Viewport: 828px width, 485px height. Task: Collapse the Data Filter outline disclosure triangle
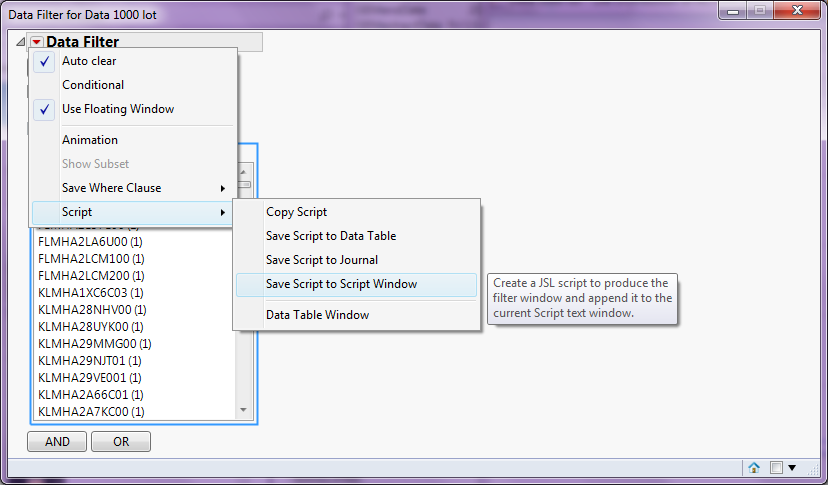coord(21,42)
